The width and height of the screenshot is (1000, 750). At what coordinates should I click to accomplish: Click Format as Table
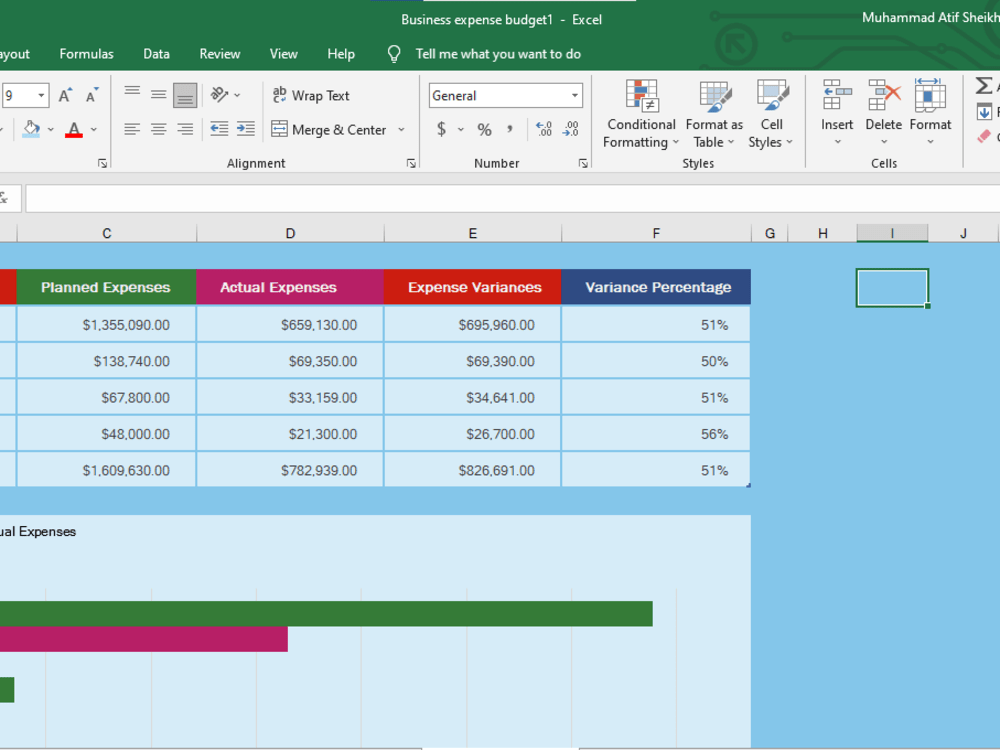[714, 115]
